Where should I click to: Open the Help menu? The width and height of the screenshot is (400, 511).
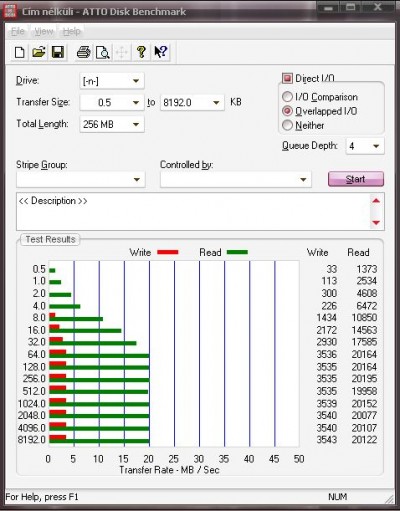click(72, 32)
